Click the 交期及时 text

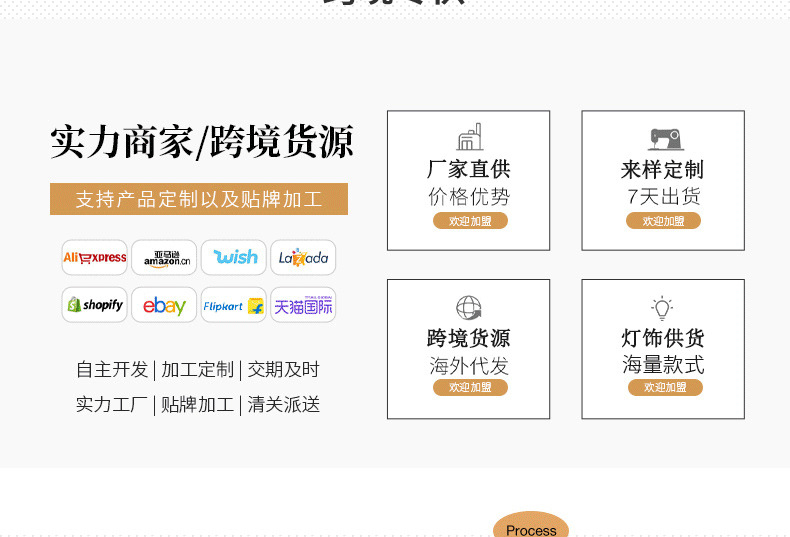[284, 369]
